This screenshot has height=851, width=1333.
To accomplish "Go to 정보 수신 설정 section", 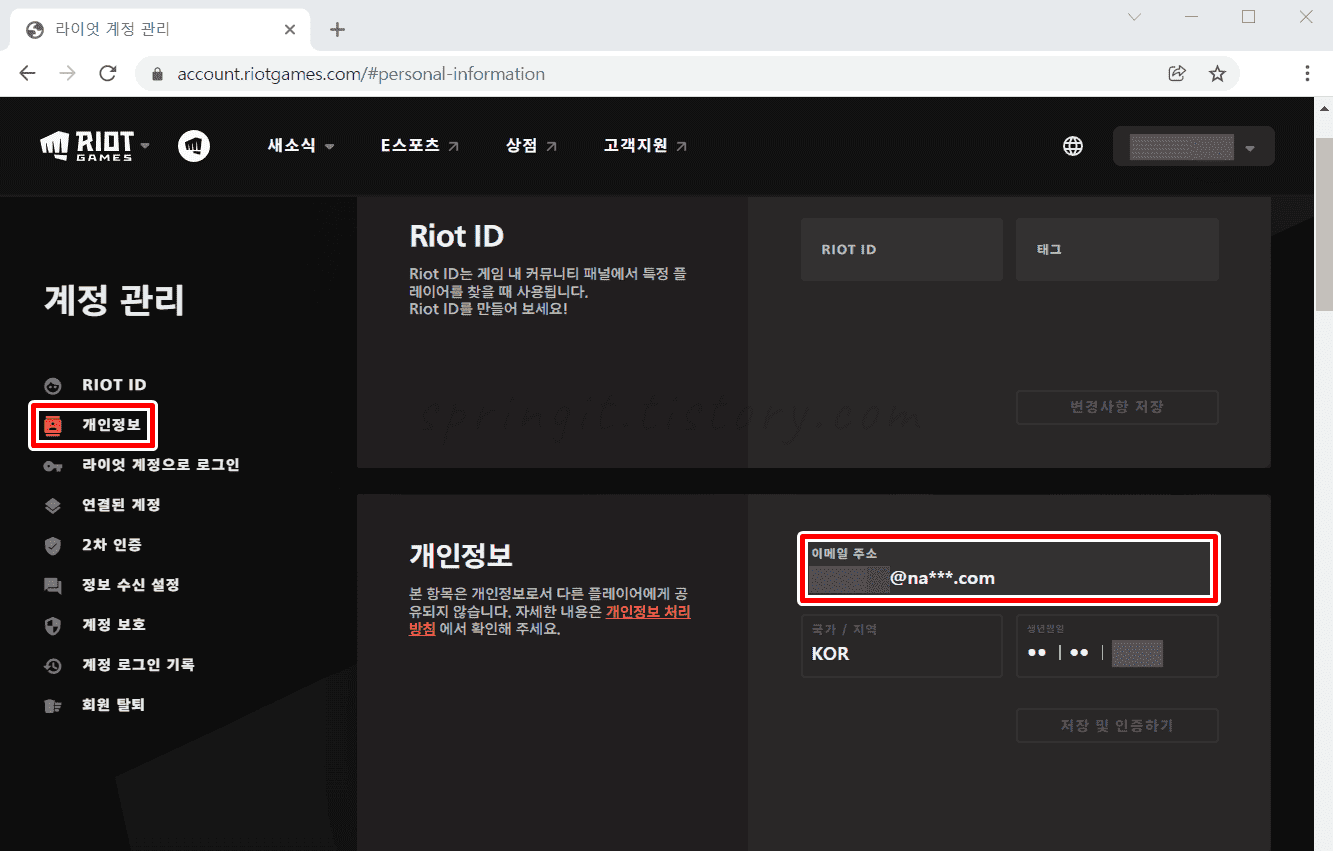I will click(131, 585).
